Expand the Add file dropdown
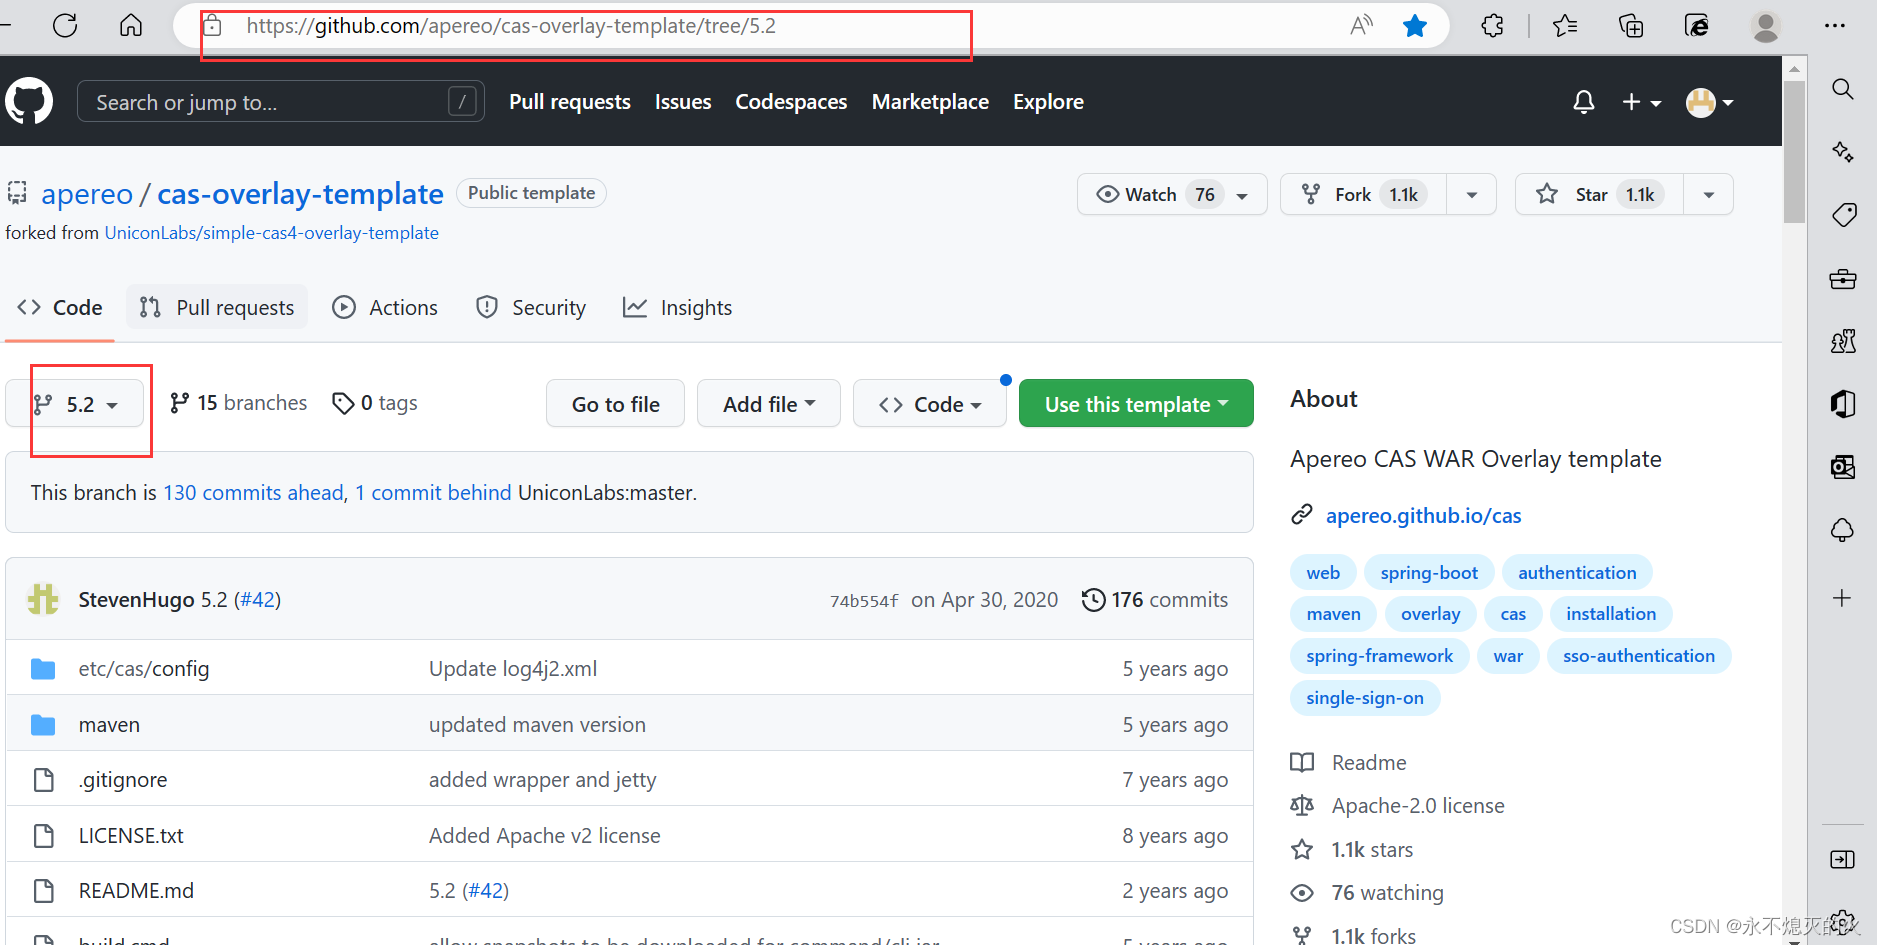Screen dimensions: 1877x945 point(768,404)
